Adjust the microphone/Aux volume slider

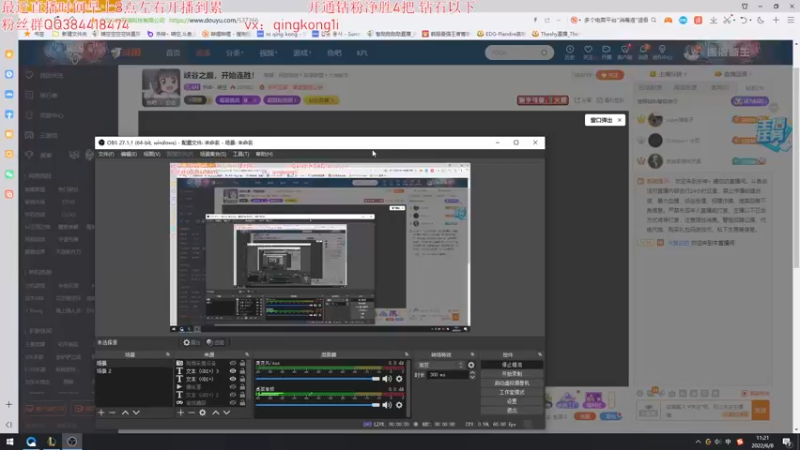pyautogui.click(x=318, y=379)
